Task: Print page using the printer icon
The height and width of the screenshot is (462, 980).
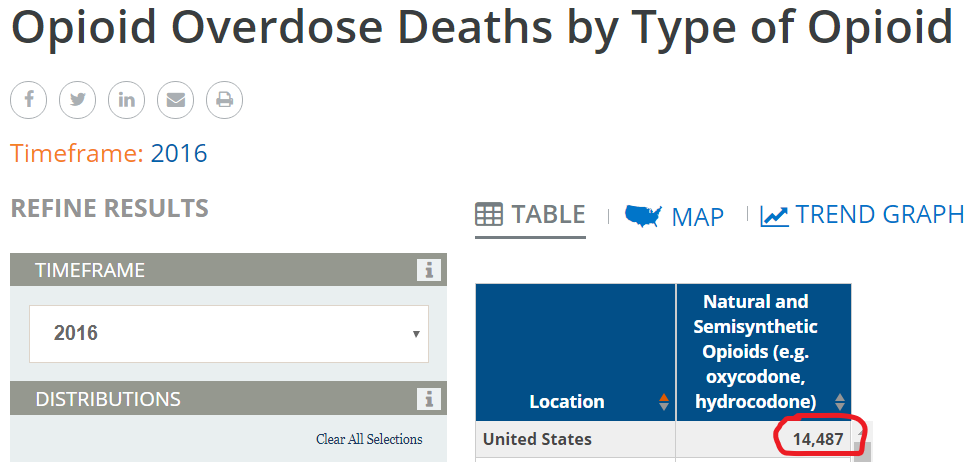Action: click(x=224, y=100)
